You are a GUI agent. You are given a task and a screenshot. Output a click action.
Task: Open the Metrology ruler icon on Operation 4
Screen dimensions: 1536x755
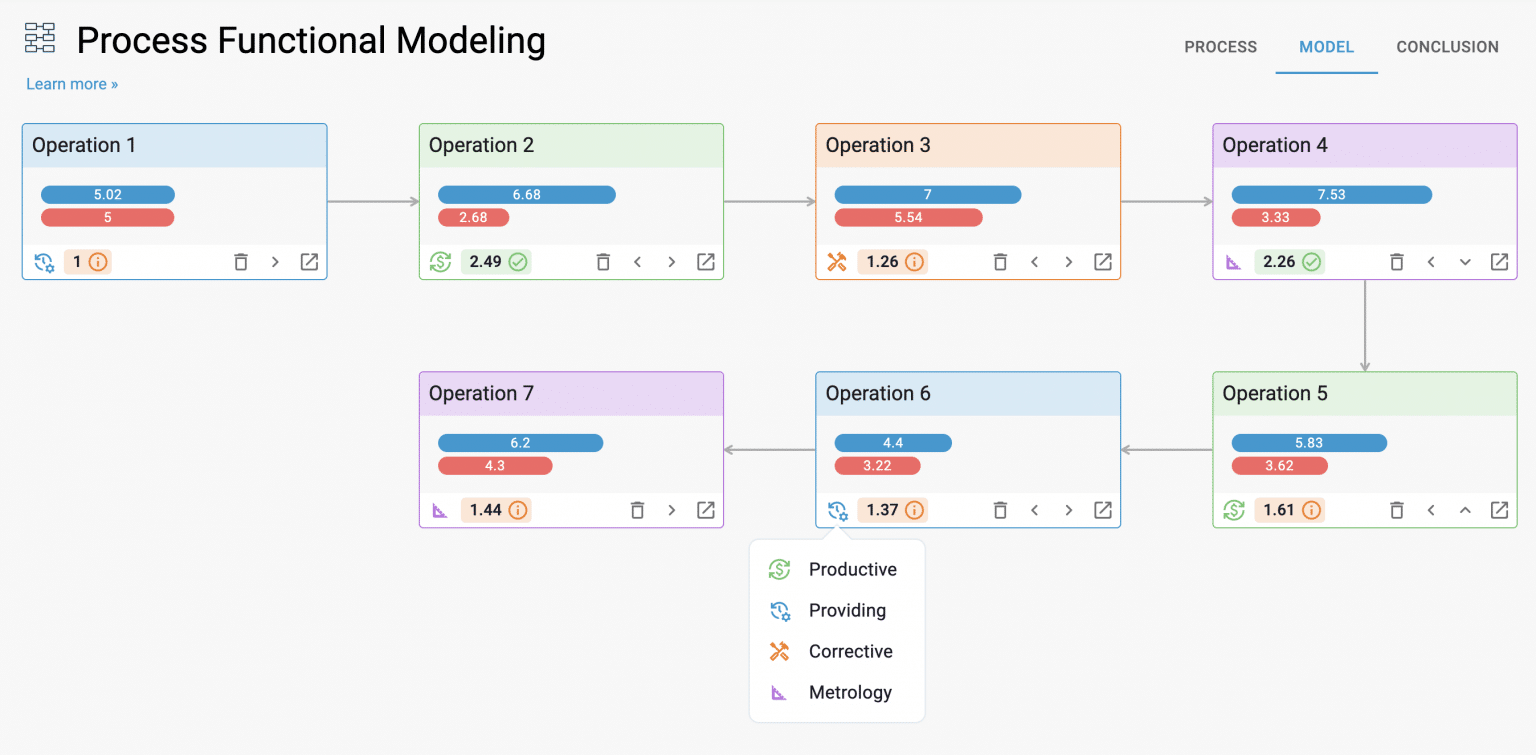click(x=1233, y=261)
